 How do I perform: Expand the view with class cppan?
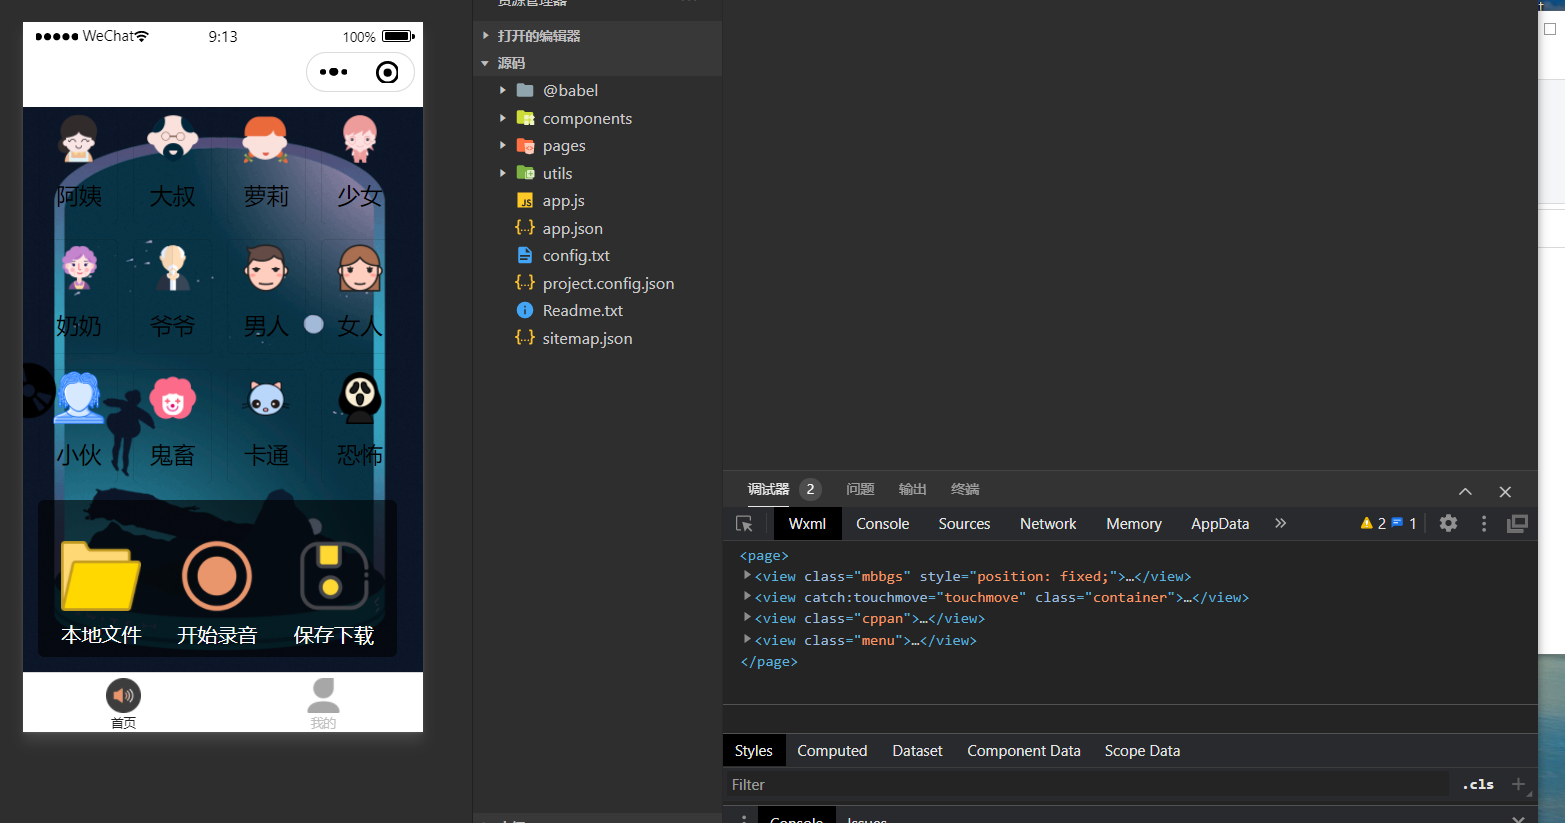click(747, 618)
